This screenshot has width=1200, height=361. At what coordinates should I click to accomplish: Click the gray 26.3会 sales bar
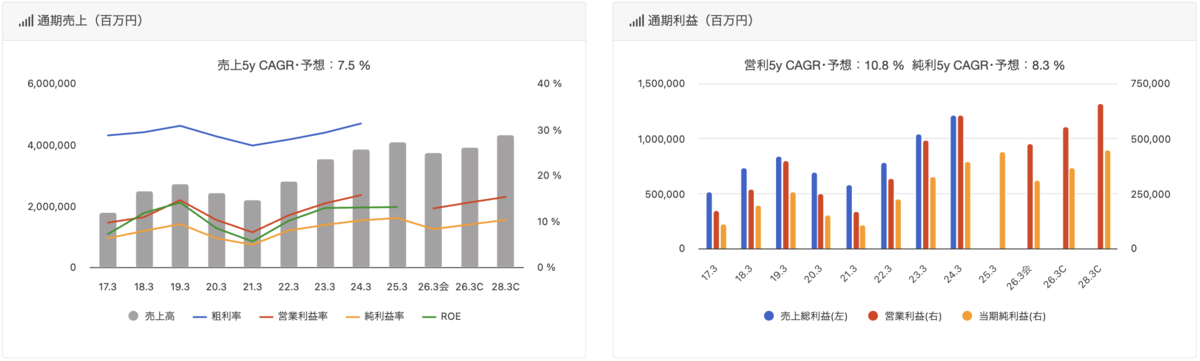(433, 210)
